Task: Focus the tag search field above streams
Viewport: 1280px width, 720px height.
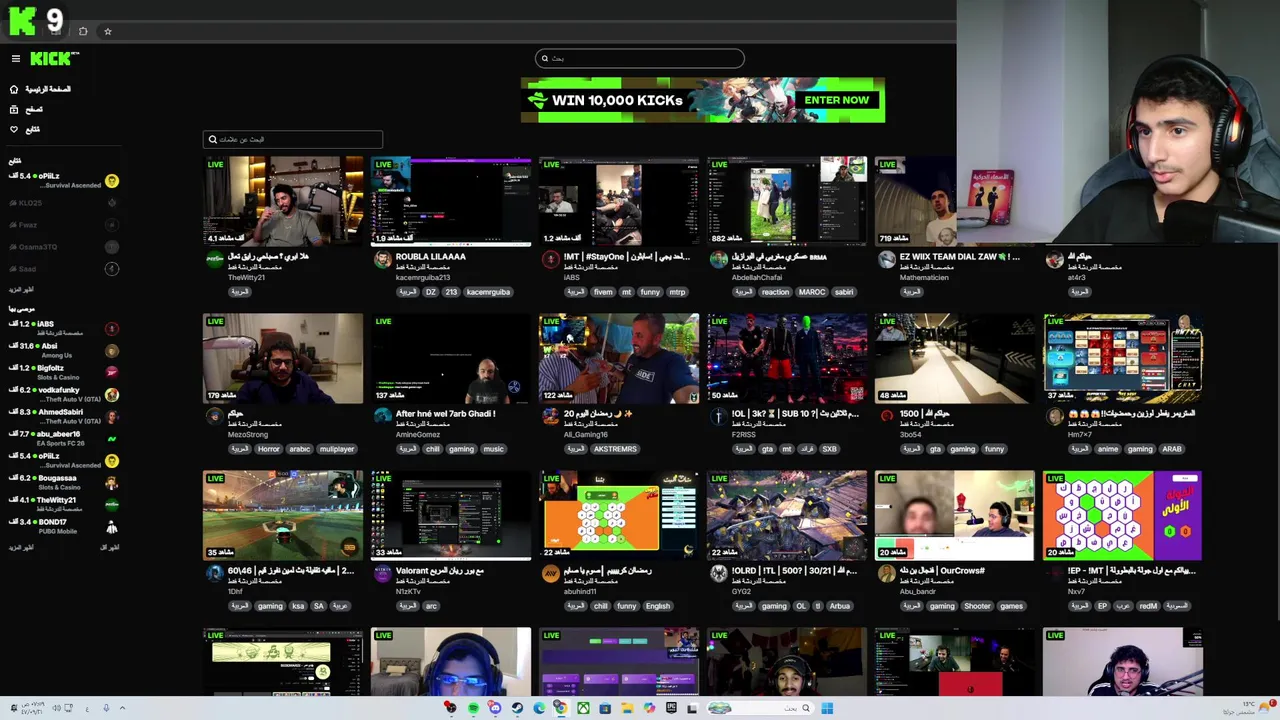Action: click(293, 139)
